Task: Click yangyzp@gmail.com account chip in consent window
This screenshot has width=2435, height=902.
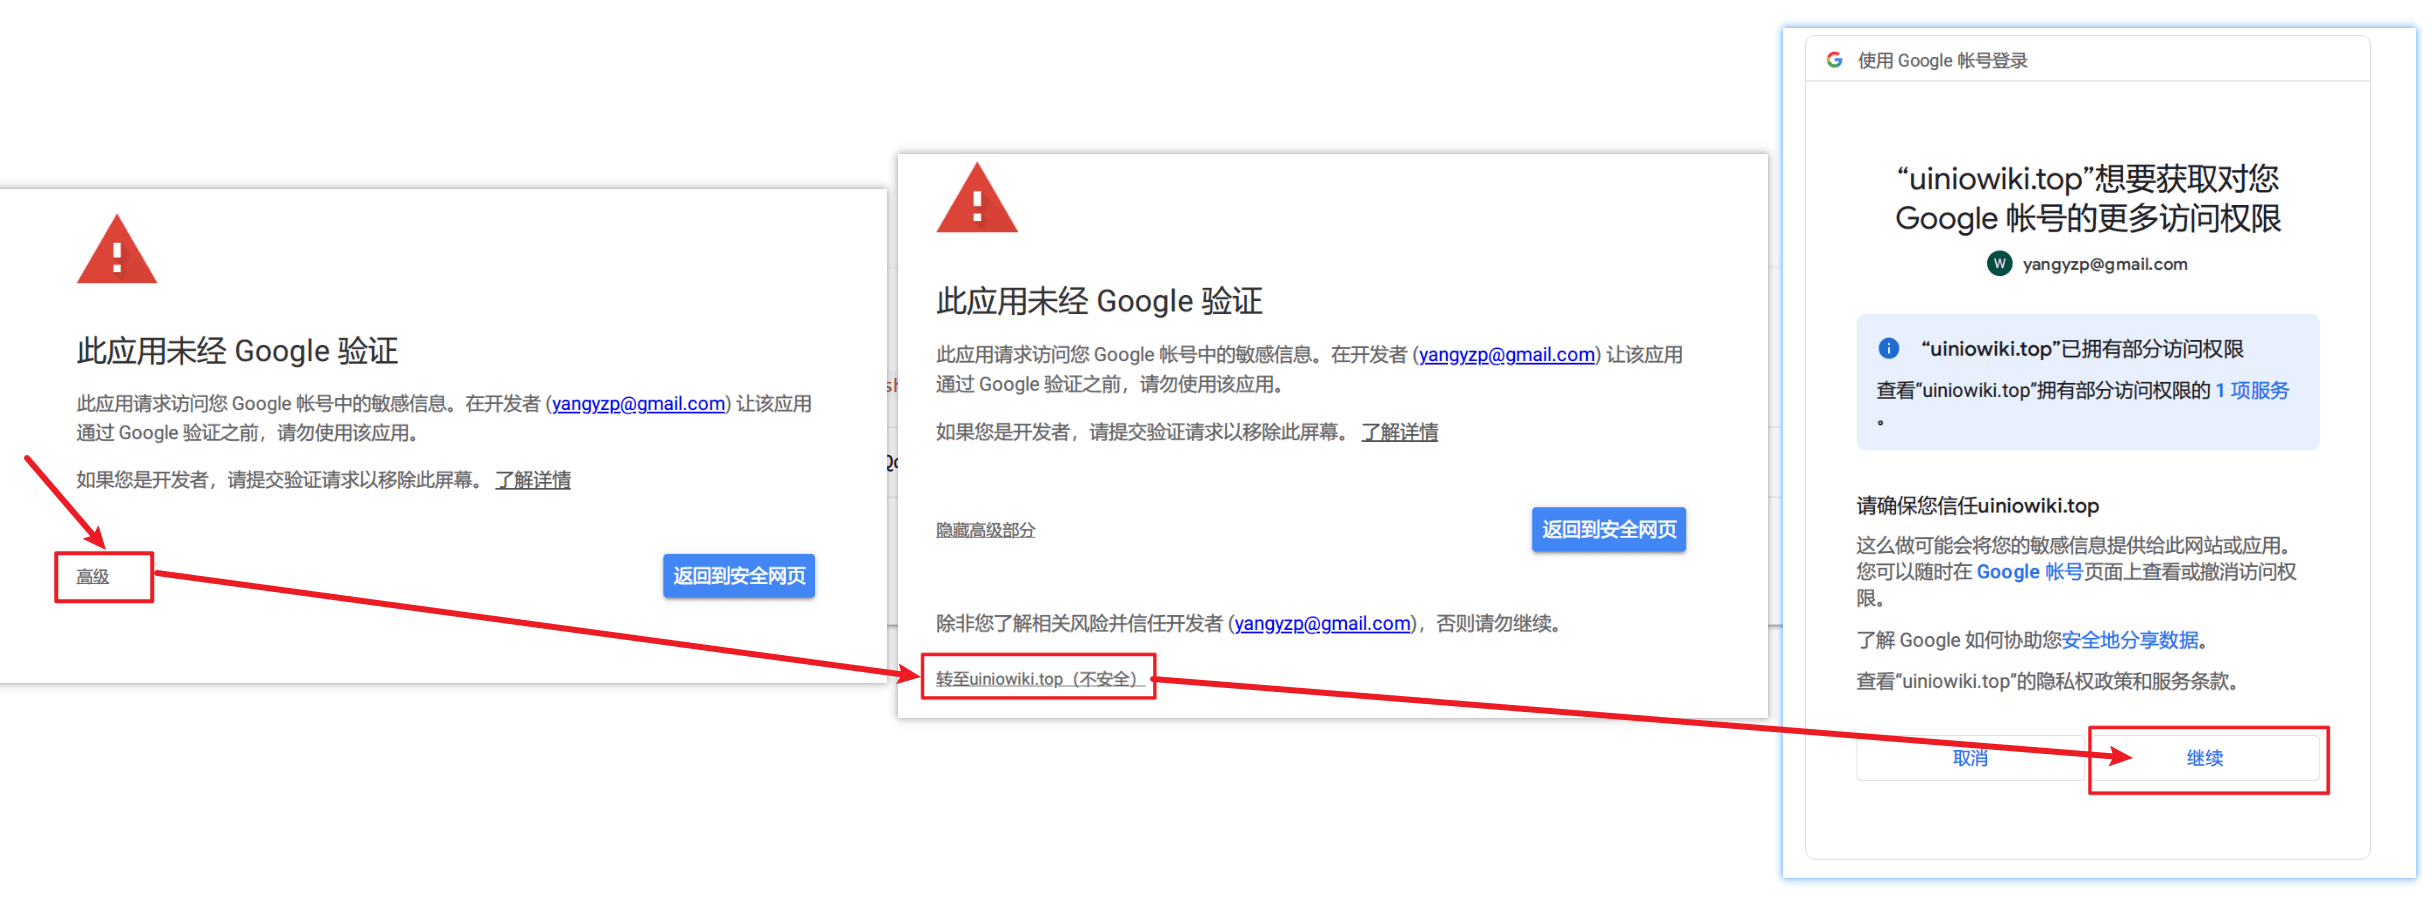Action: point(2088,264)
